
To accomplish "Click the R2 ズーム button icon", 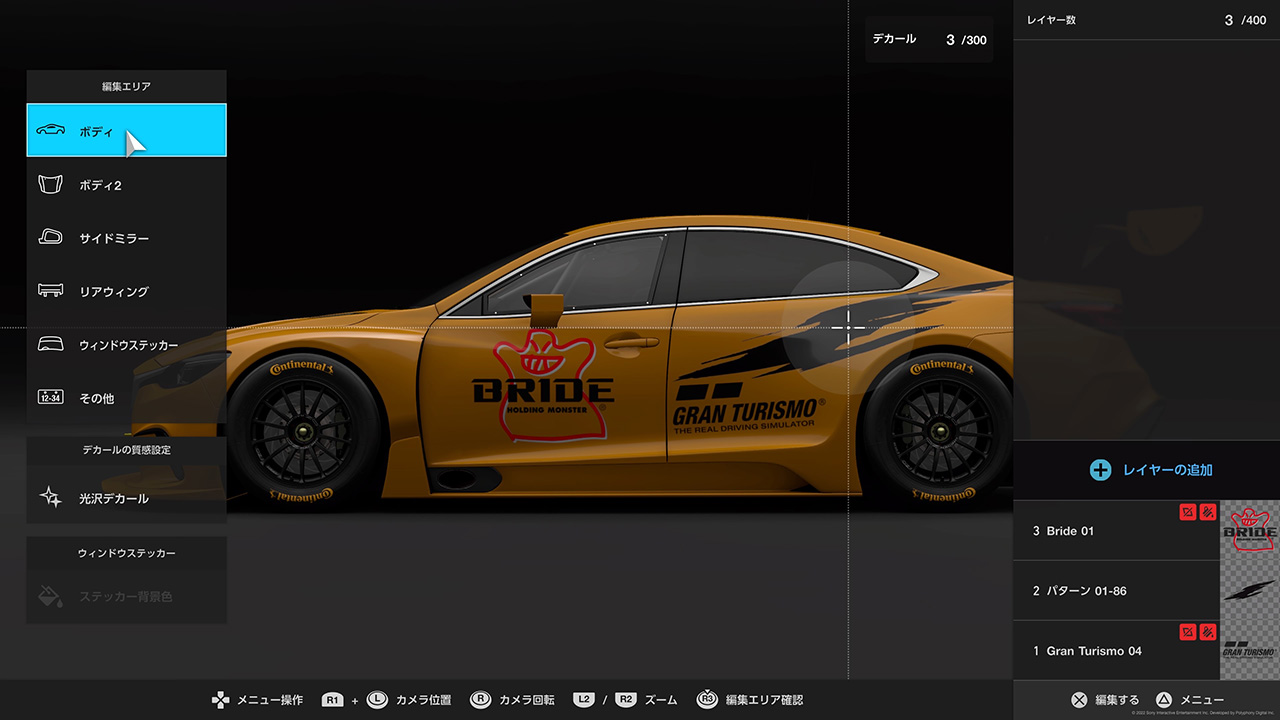I will point(626,700).
